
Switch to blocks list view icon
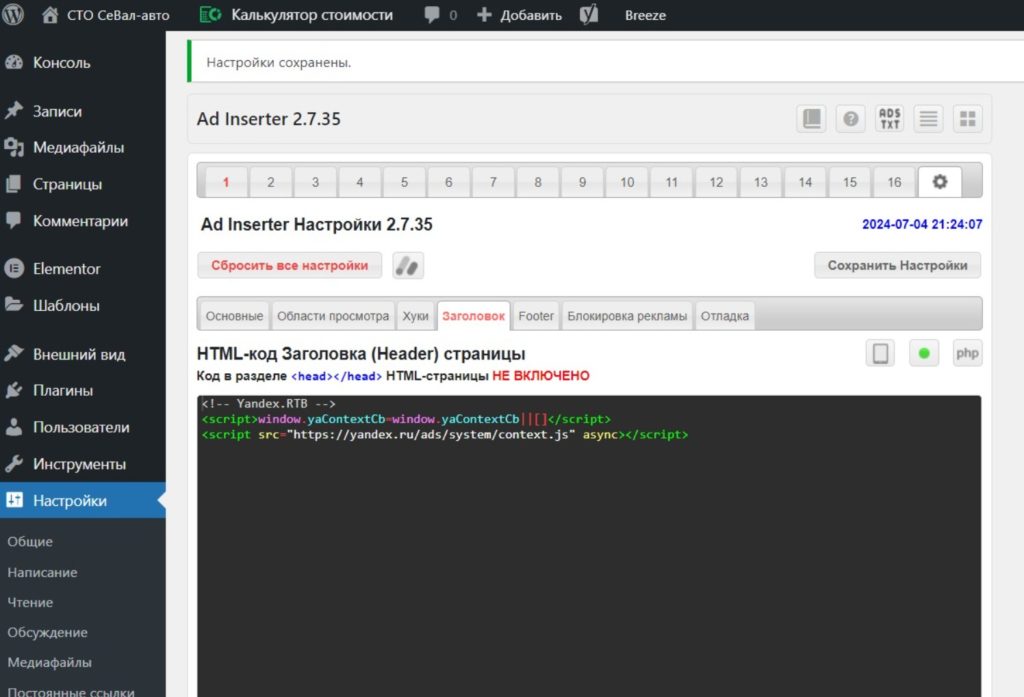coord(929,118)
